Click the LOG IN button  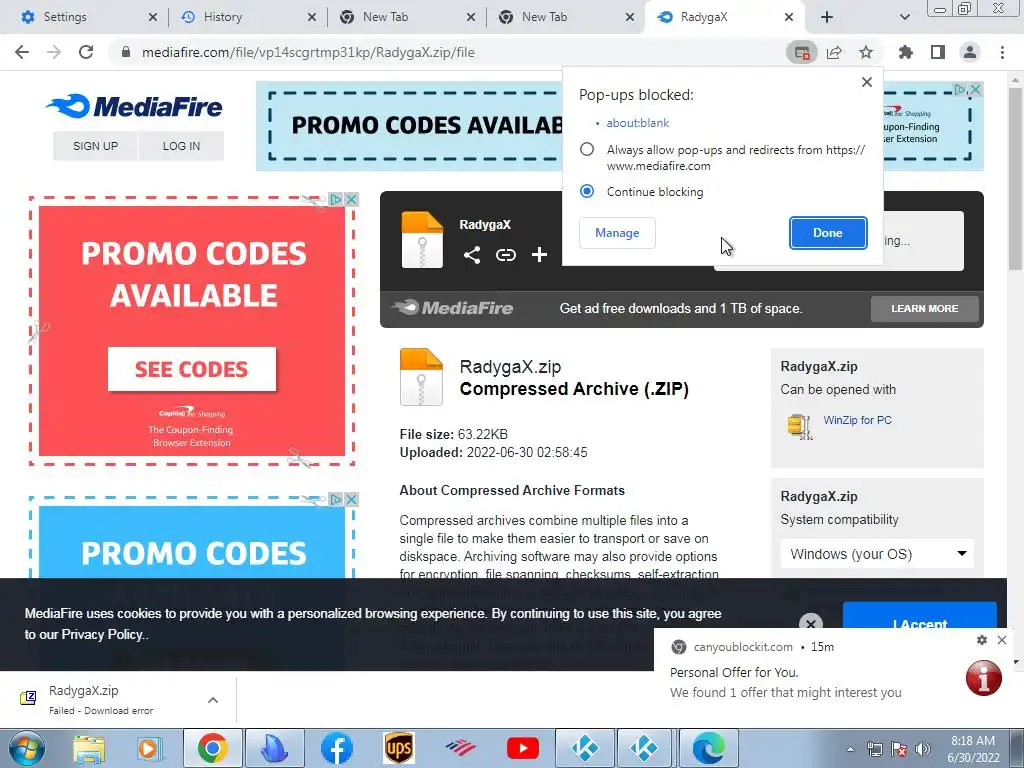pyautogui.click(x=181, y=146)
